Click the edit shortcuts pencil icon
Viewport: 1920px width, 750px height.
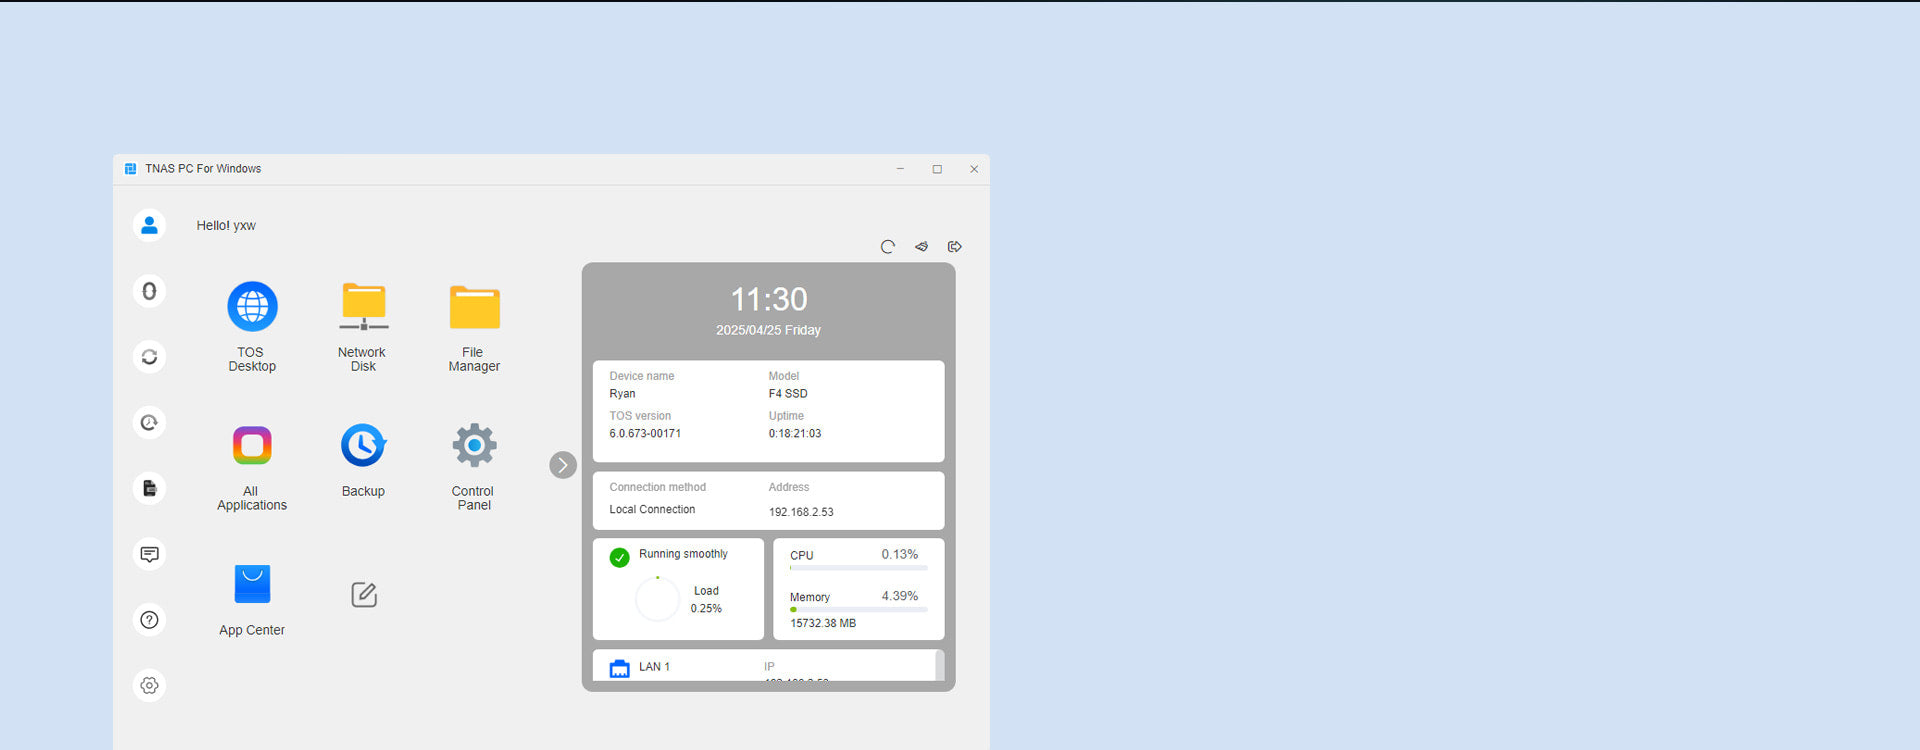[364, 595]
